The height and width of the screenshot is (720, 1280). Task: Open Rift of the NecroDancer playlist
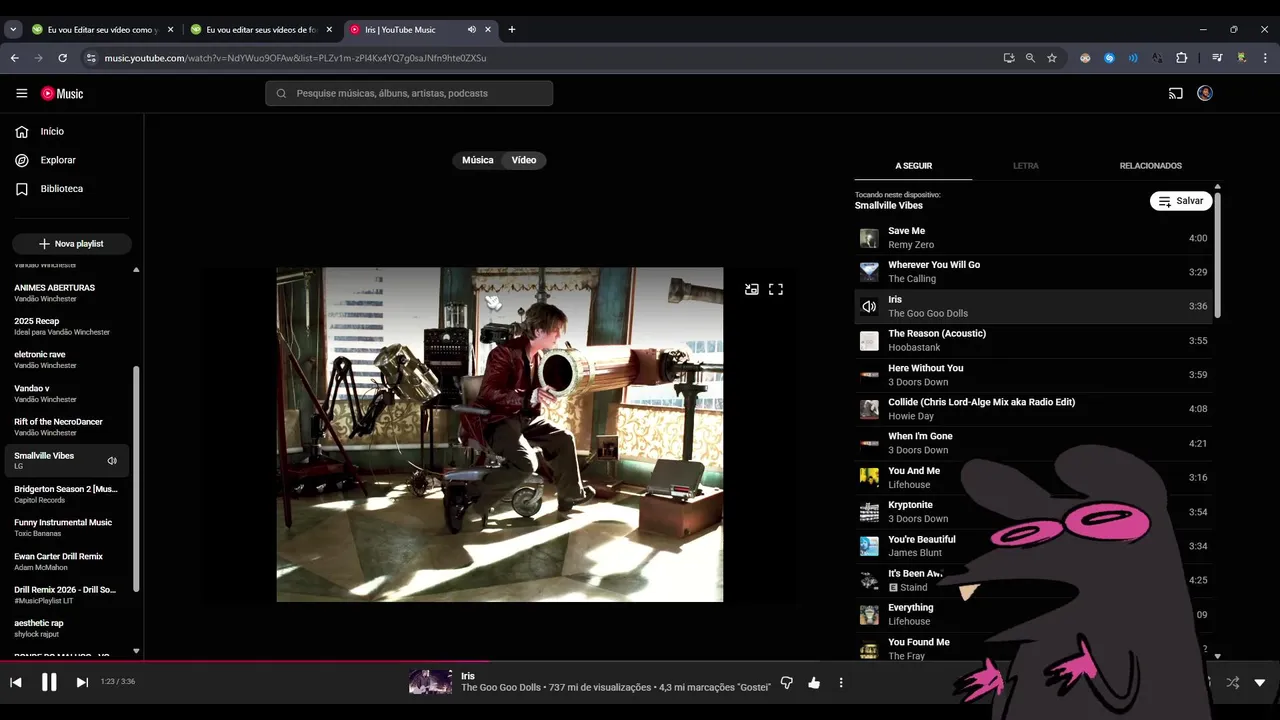67,427
